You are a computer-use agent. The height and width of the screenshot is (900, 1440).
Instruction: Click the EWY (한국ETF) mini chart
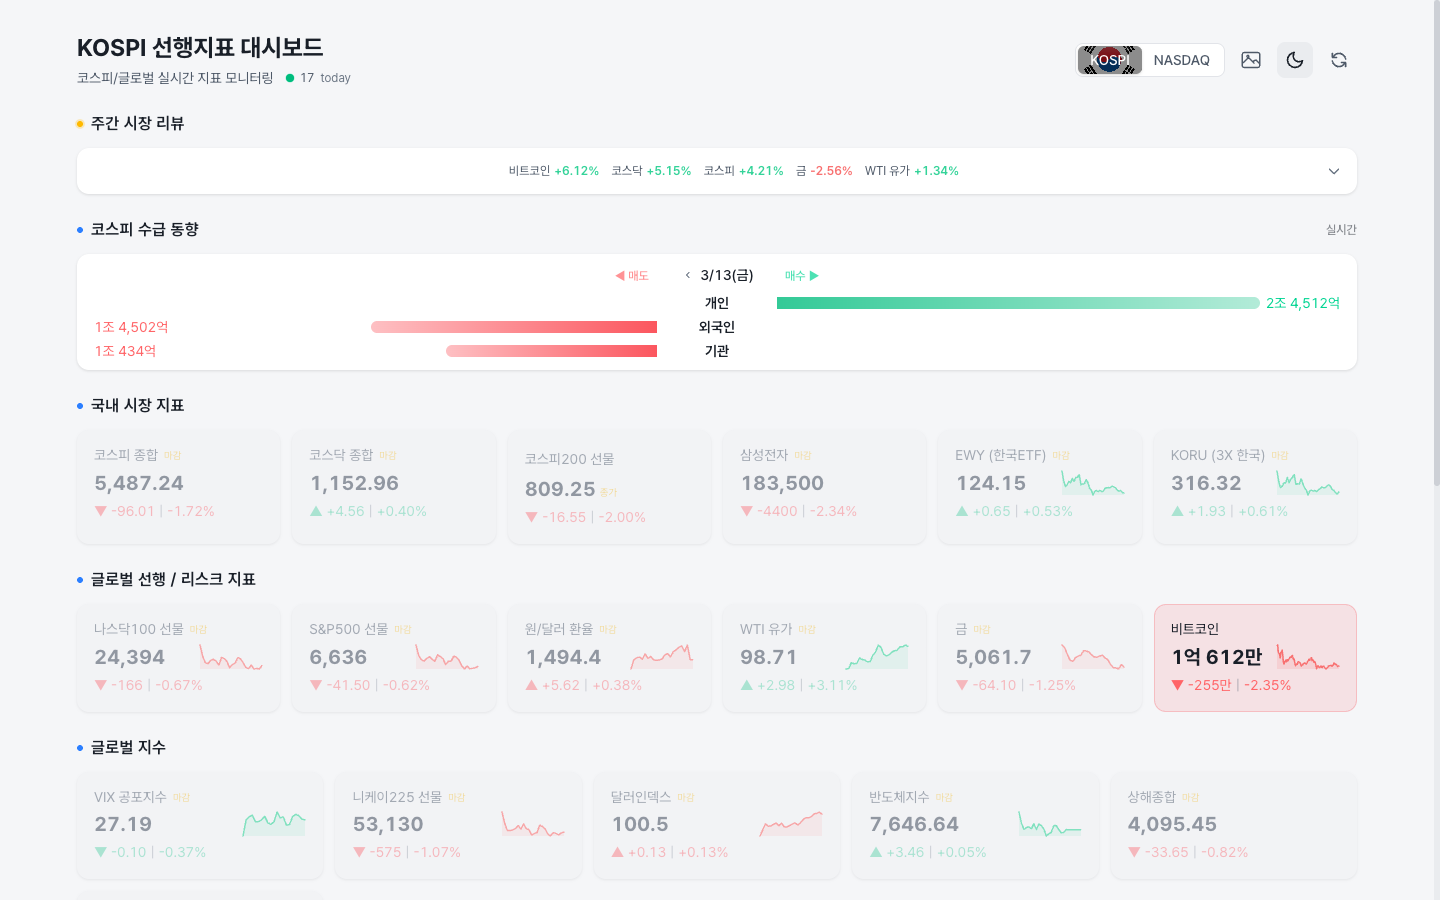click(1092, 484)
